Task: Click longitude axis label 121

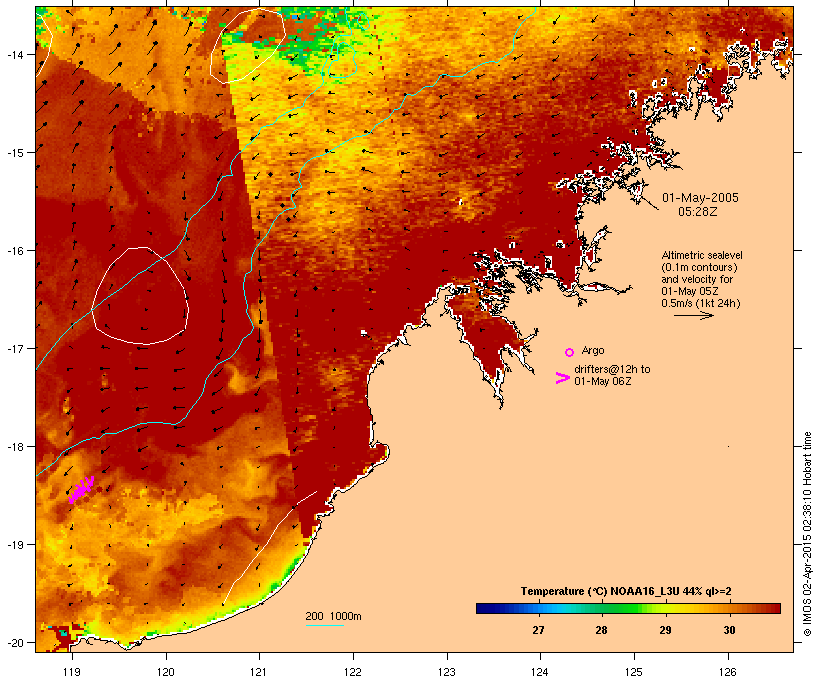Action: [259, 672]
